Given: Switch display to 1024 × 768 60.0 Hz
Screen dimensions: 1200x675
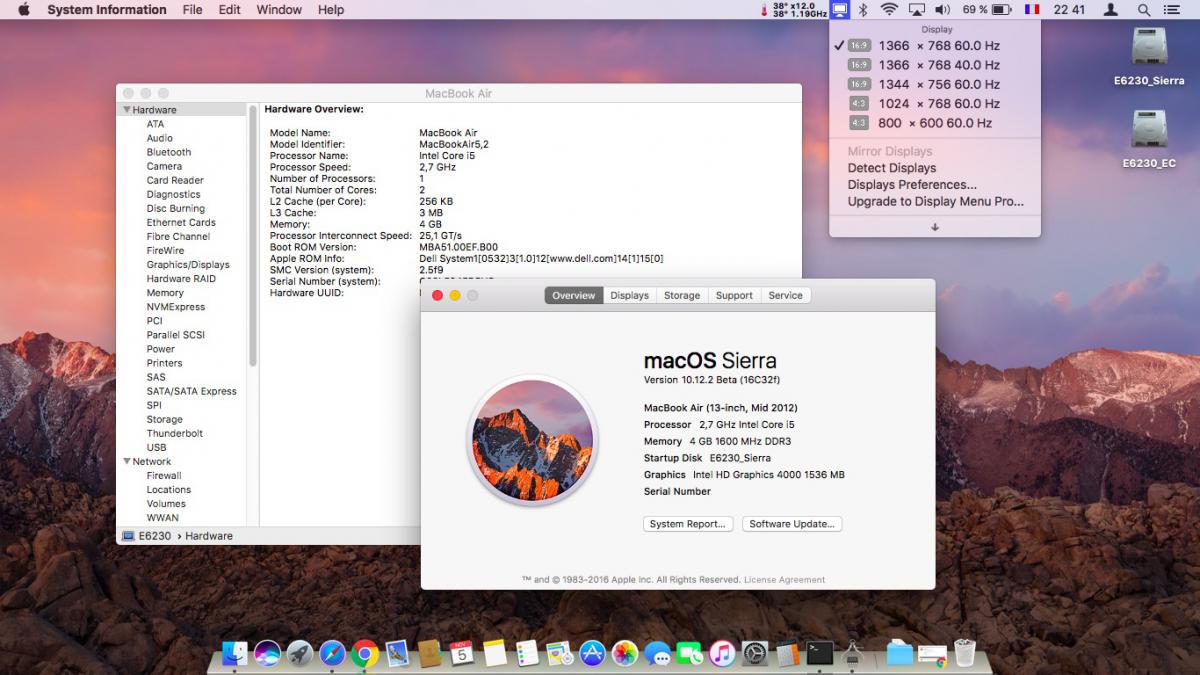Looking at the screenshot, I should (x=938, y=103).
